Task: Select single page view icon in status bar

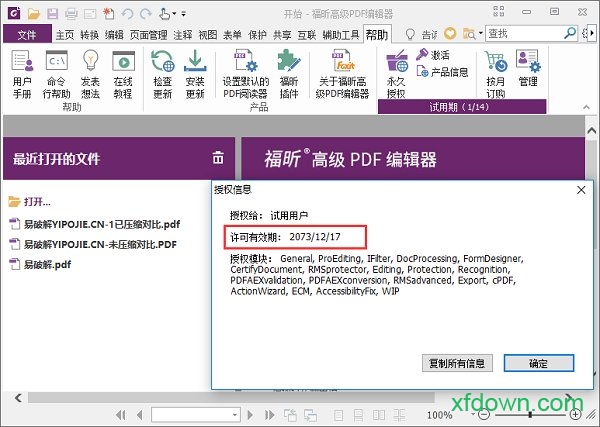Action: [x=339, y=415]
